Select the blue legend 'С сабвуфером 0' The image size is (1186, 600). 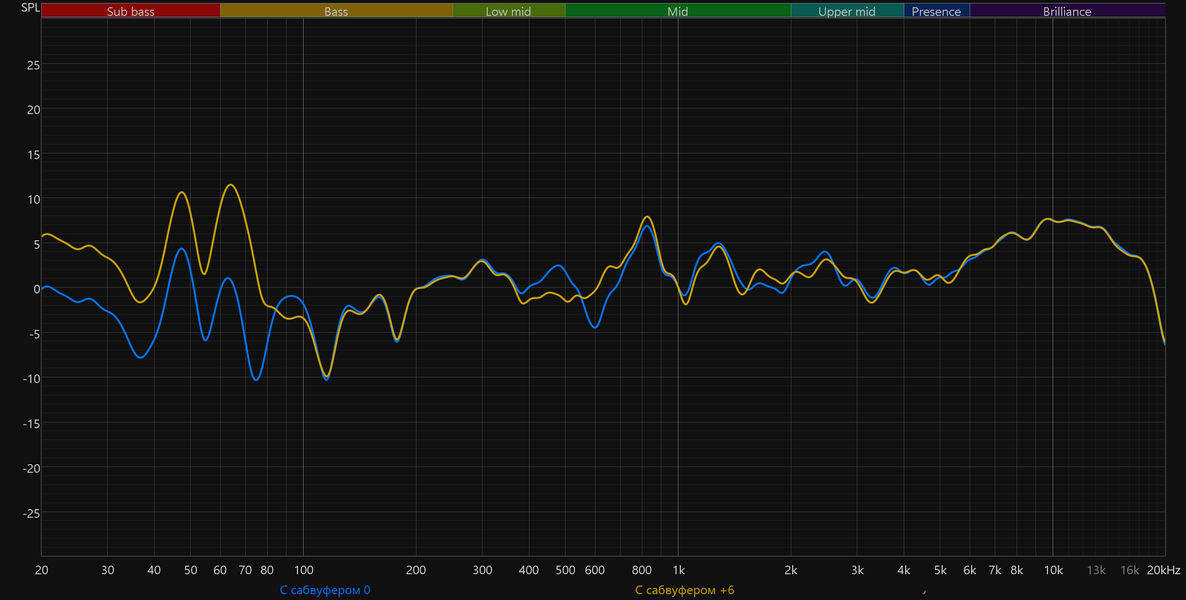325,590
